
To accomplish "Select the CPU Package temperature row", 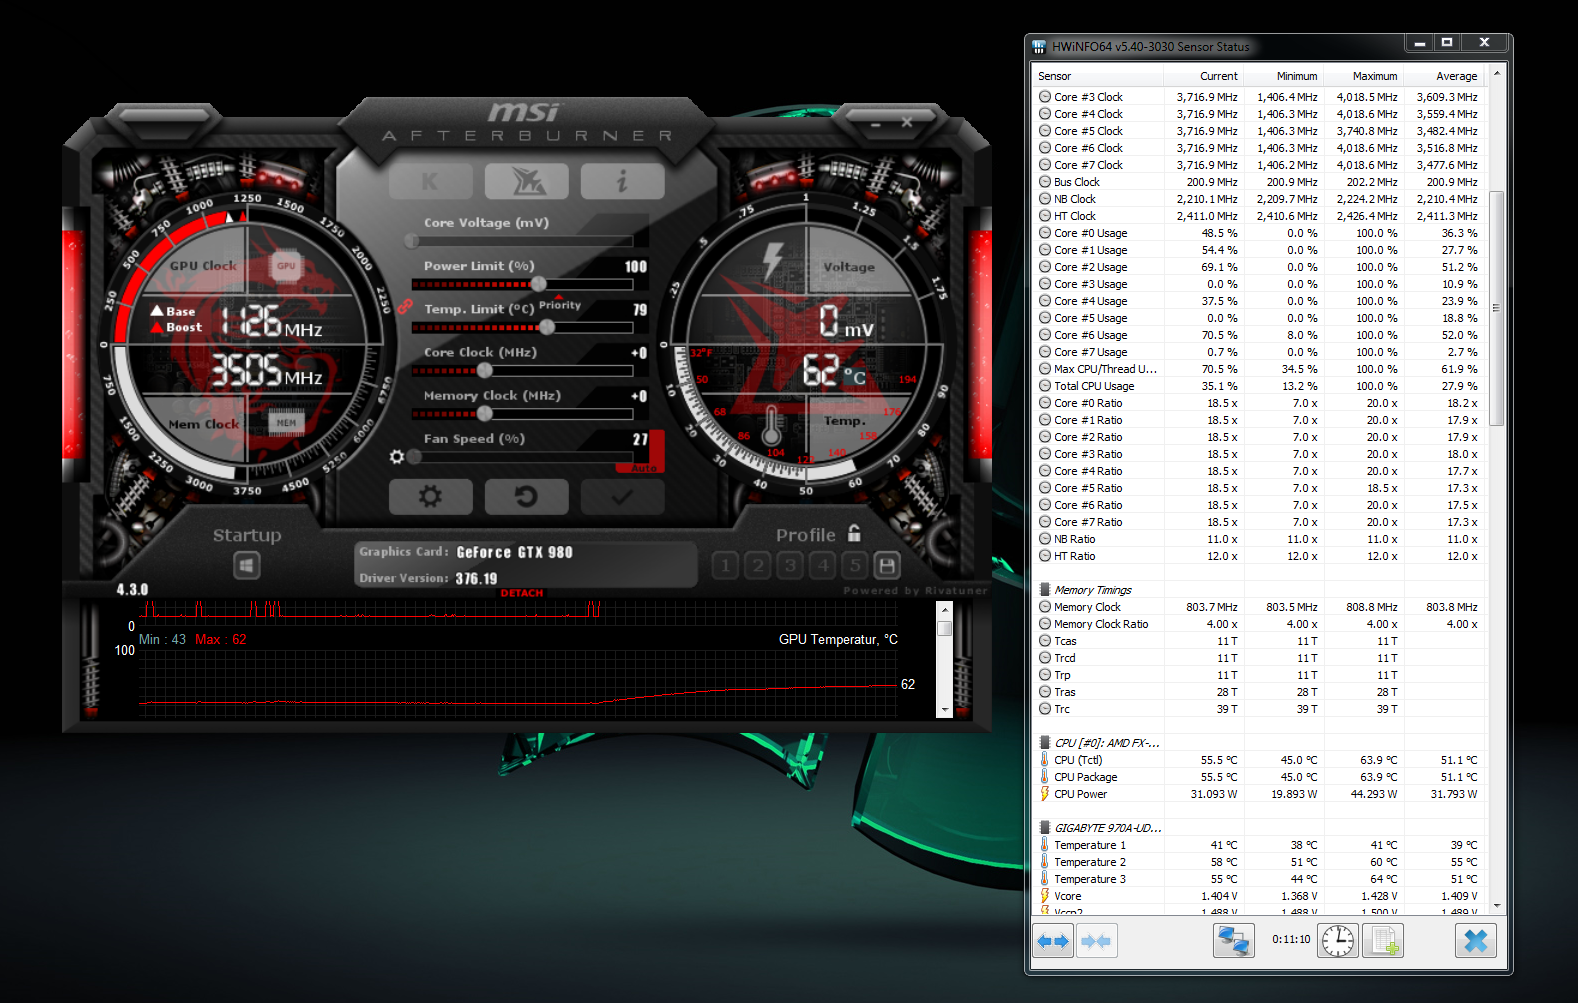I will (1259, 777).
